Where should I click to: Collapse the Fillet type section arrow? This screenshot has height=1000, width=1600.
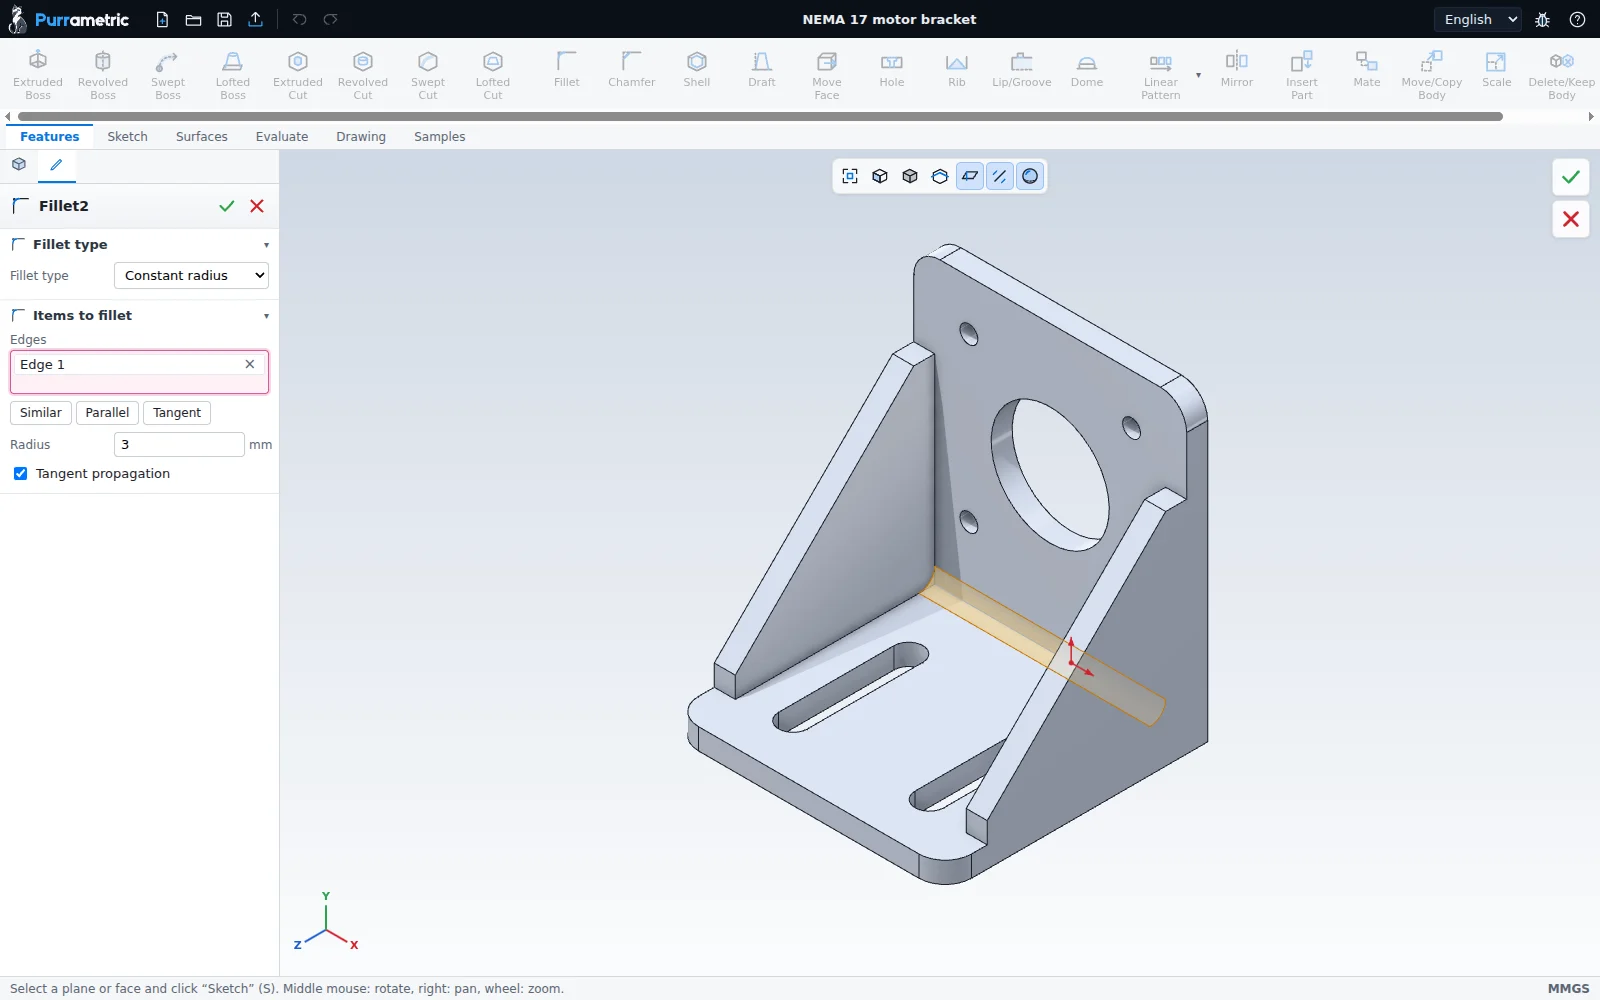point(266,245)
